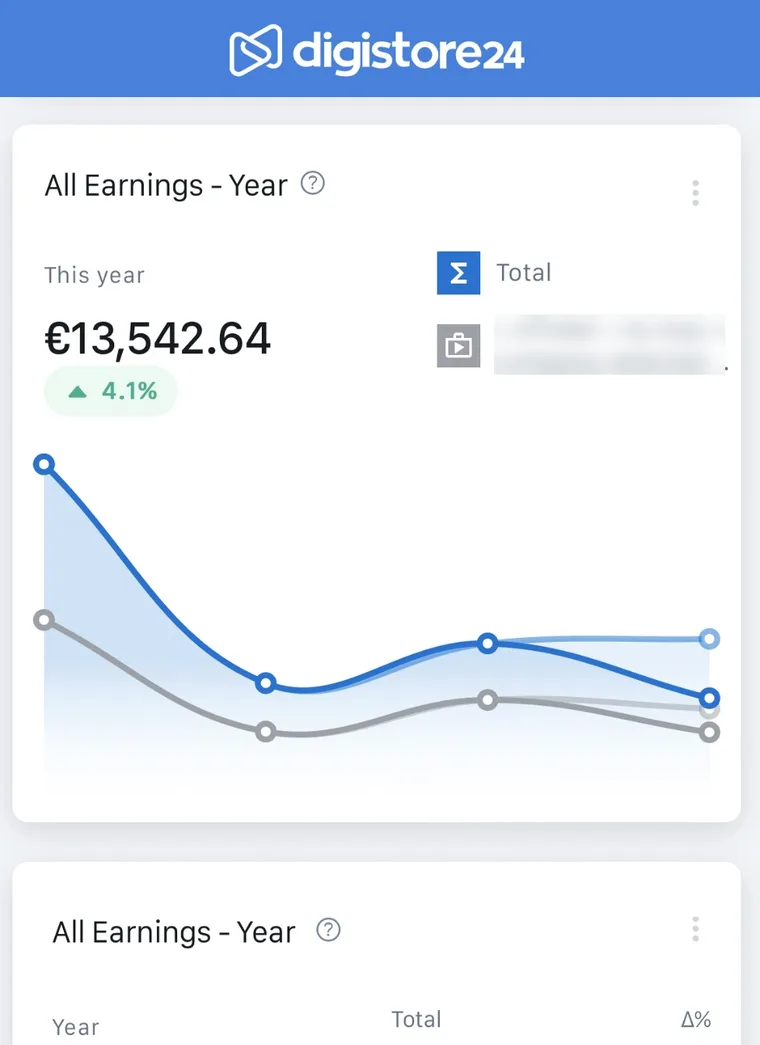Select first blue data point on chart
760x1045 pixels.
pyautogui.click(x=44, y=464)
